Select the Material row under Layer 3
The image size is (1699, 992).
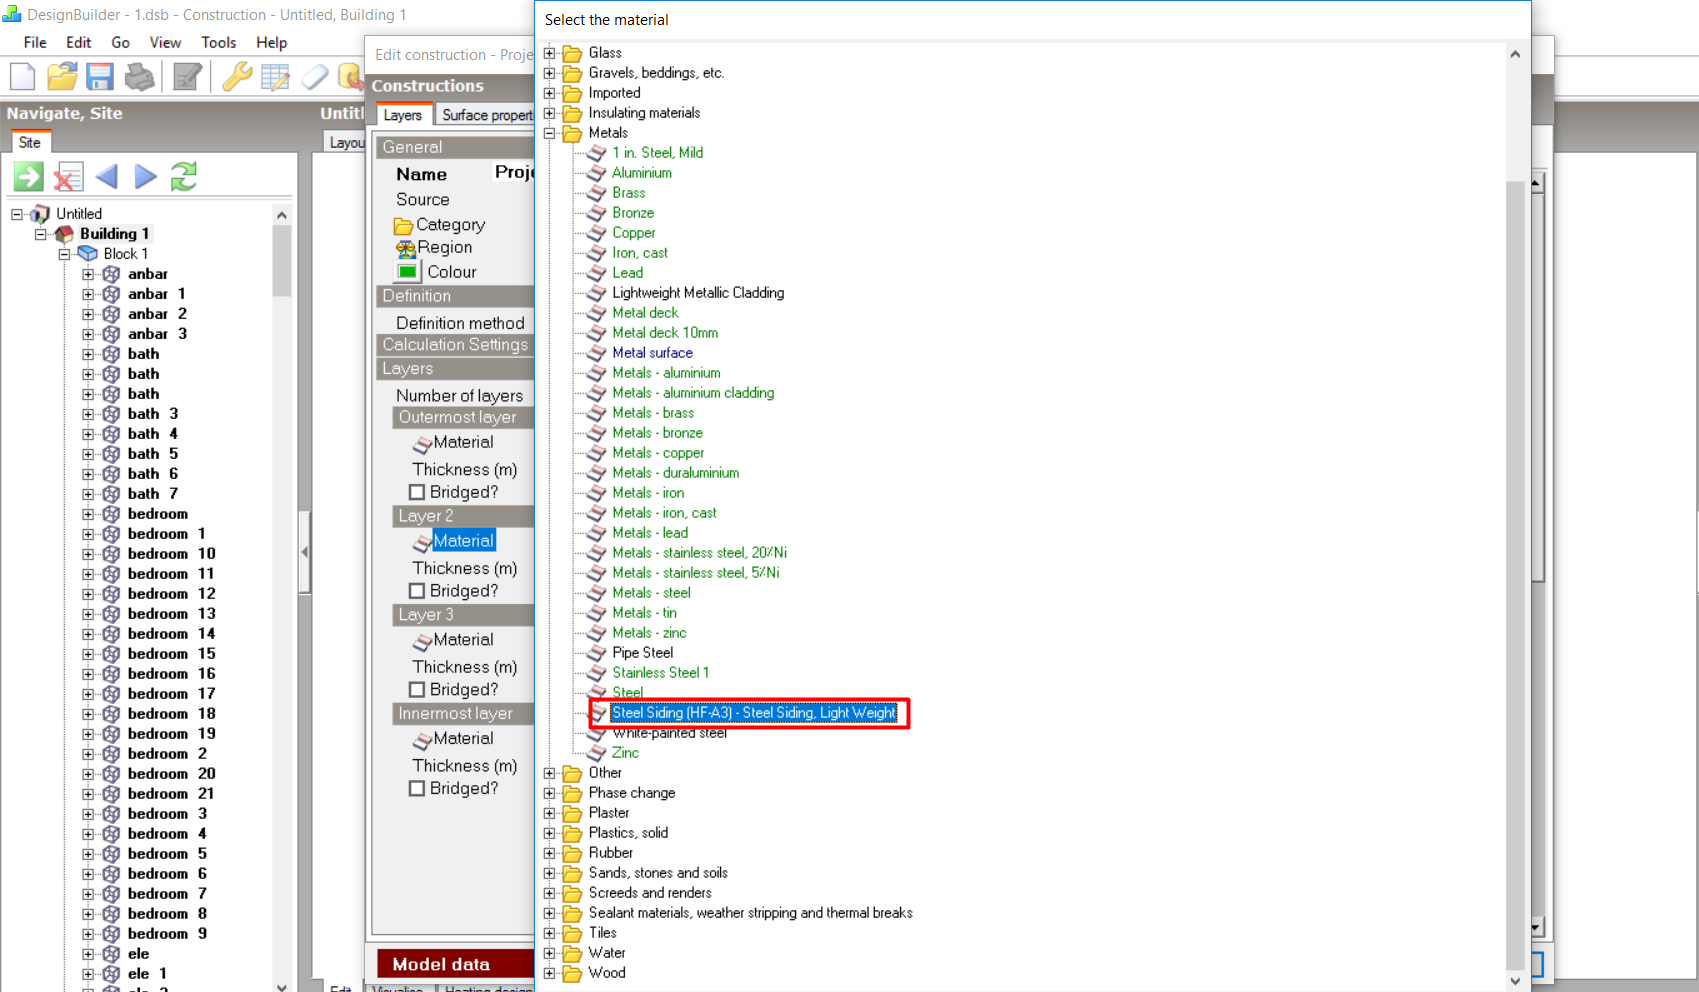coord(463,640)
